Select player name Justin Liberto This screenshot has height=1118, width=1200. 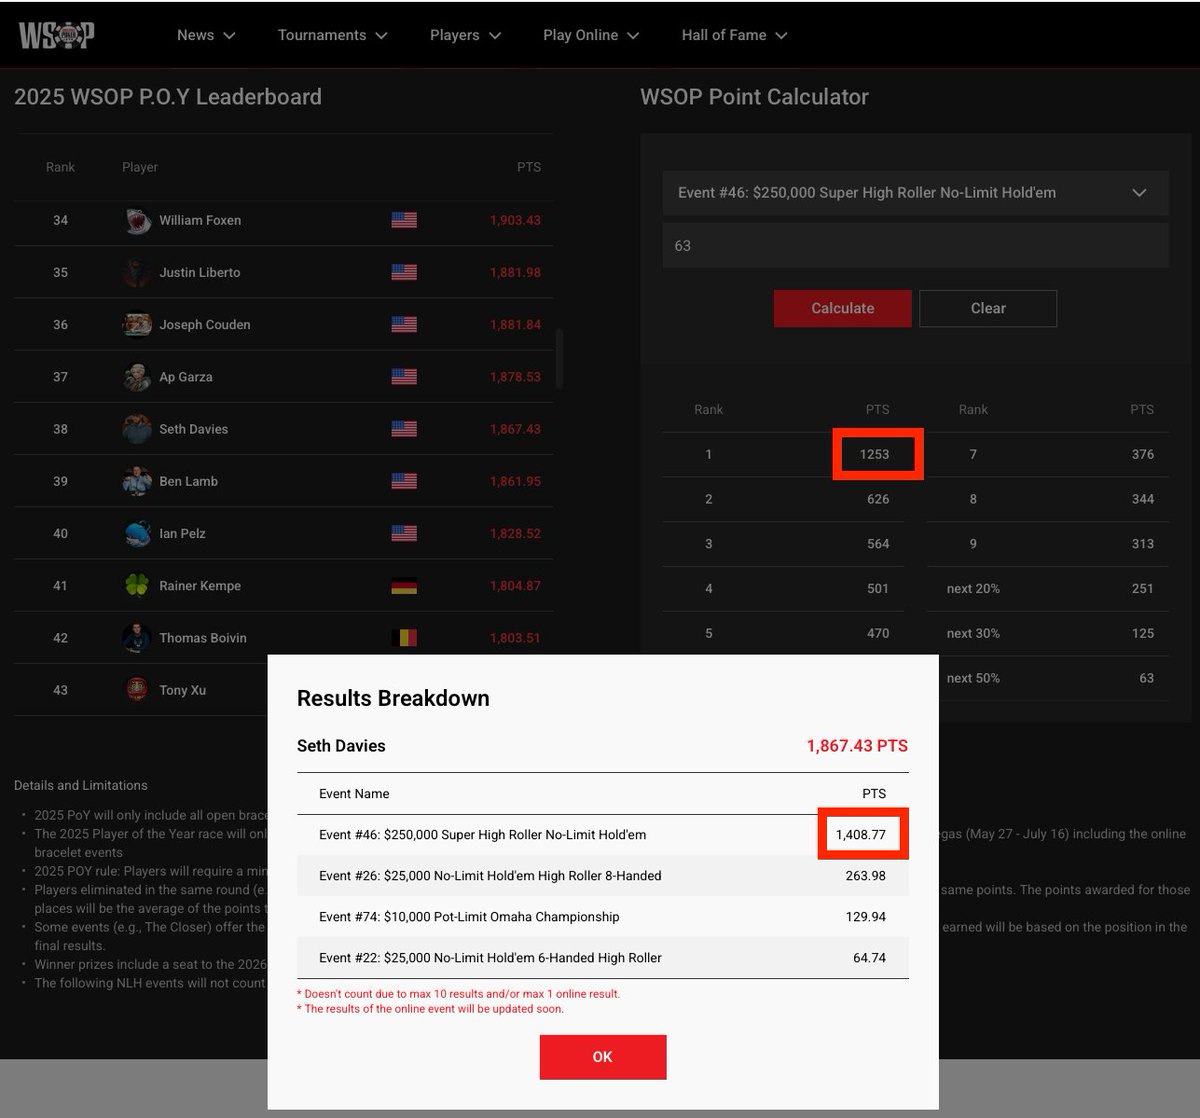click(x=200, y=272)
